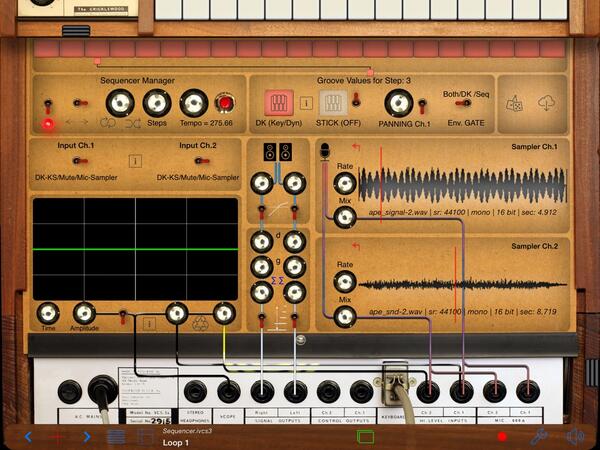Click the Steps knob
Screen dimensions: 600x450
(x=157, y=103)
